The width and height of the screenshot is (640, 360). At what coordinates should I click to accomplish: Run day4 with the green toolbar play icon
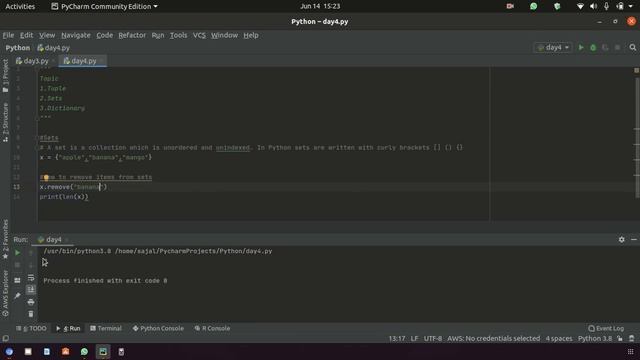[x=581, y=48]
